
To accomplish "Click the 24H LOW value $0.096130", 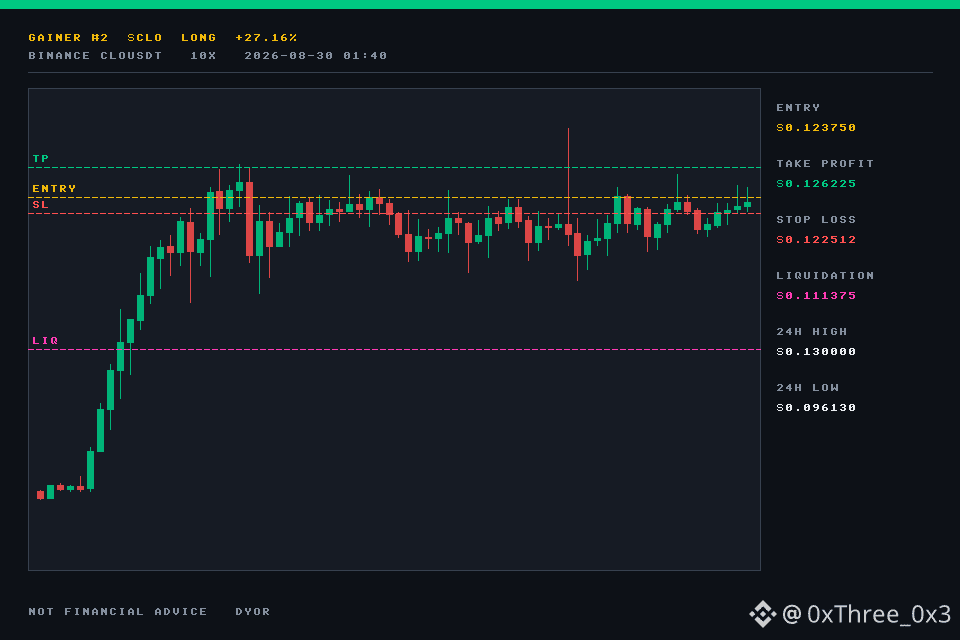I will 816,408.
